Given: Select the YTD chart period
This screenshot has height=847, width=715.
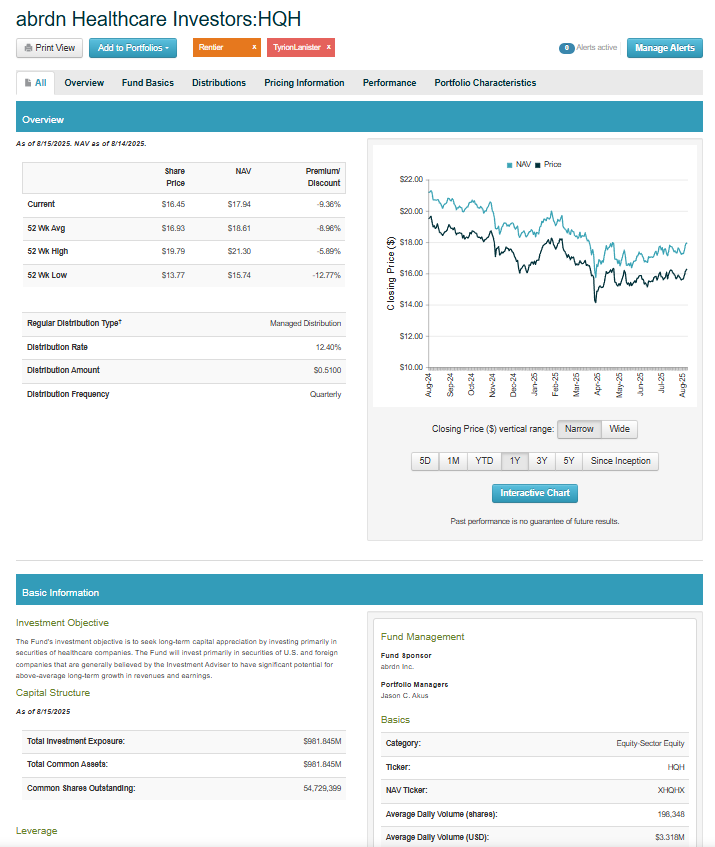Looking at the screenshot, I should coord(484,461).
